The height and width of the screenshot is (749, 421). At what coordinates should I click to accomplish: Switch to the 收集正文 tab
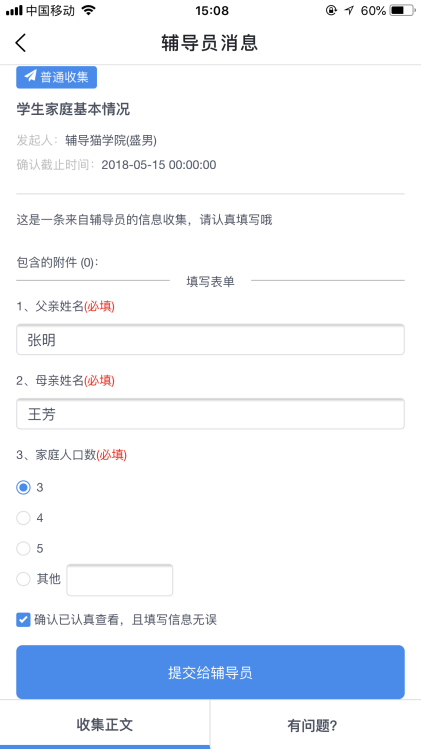click(105, 725)
